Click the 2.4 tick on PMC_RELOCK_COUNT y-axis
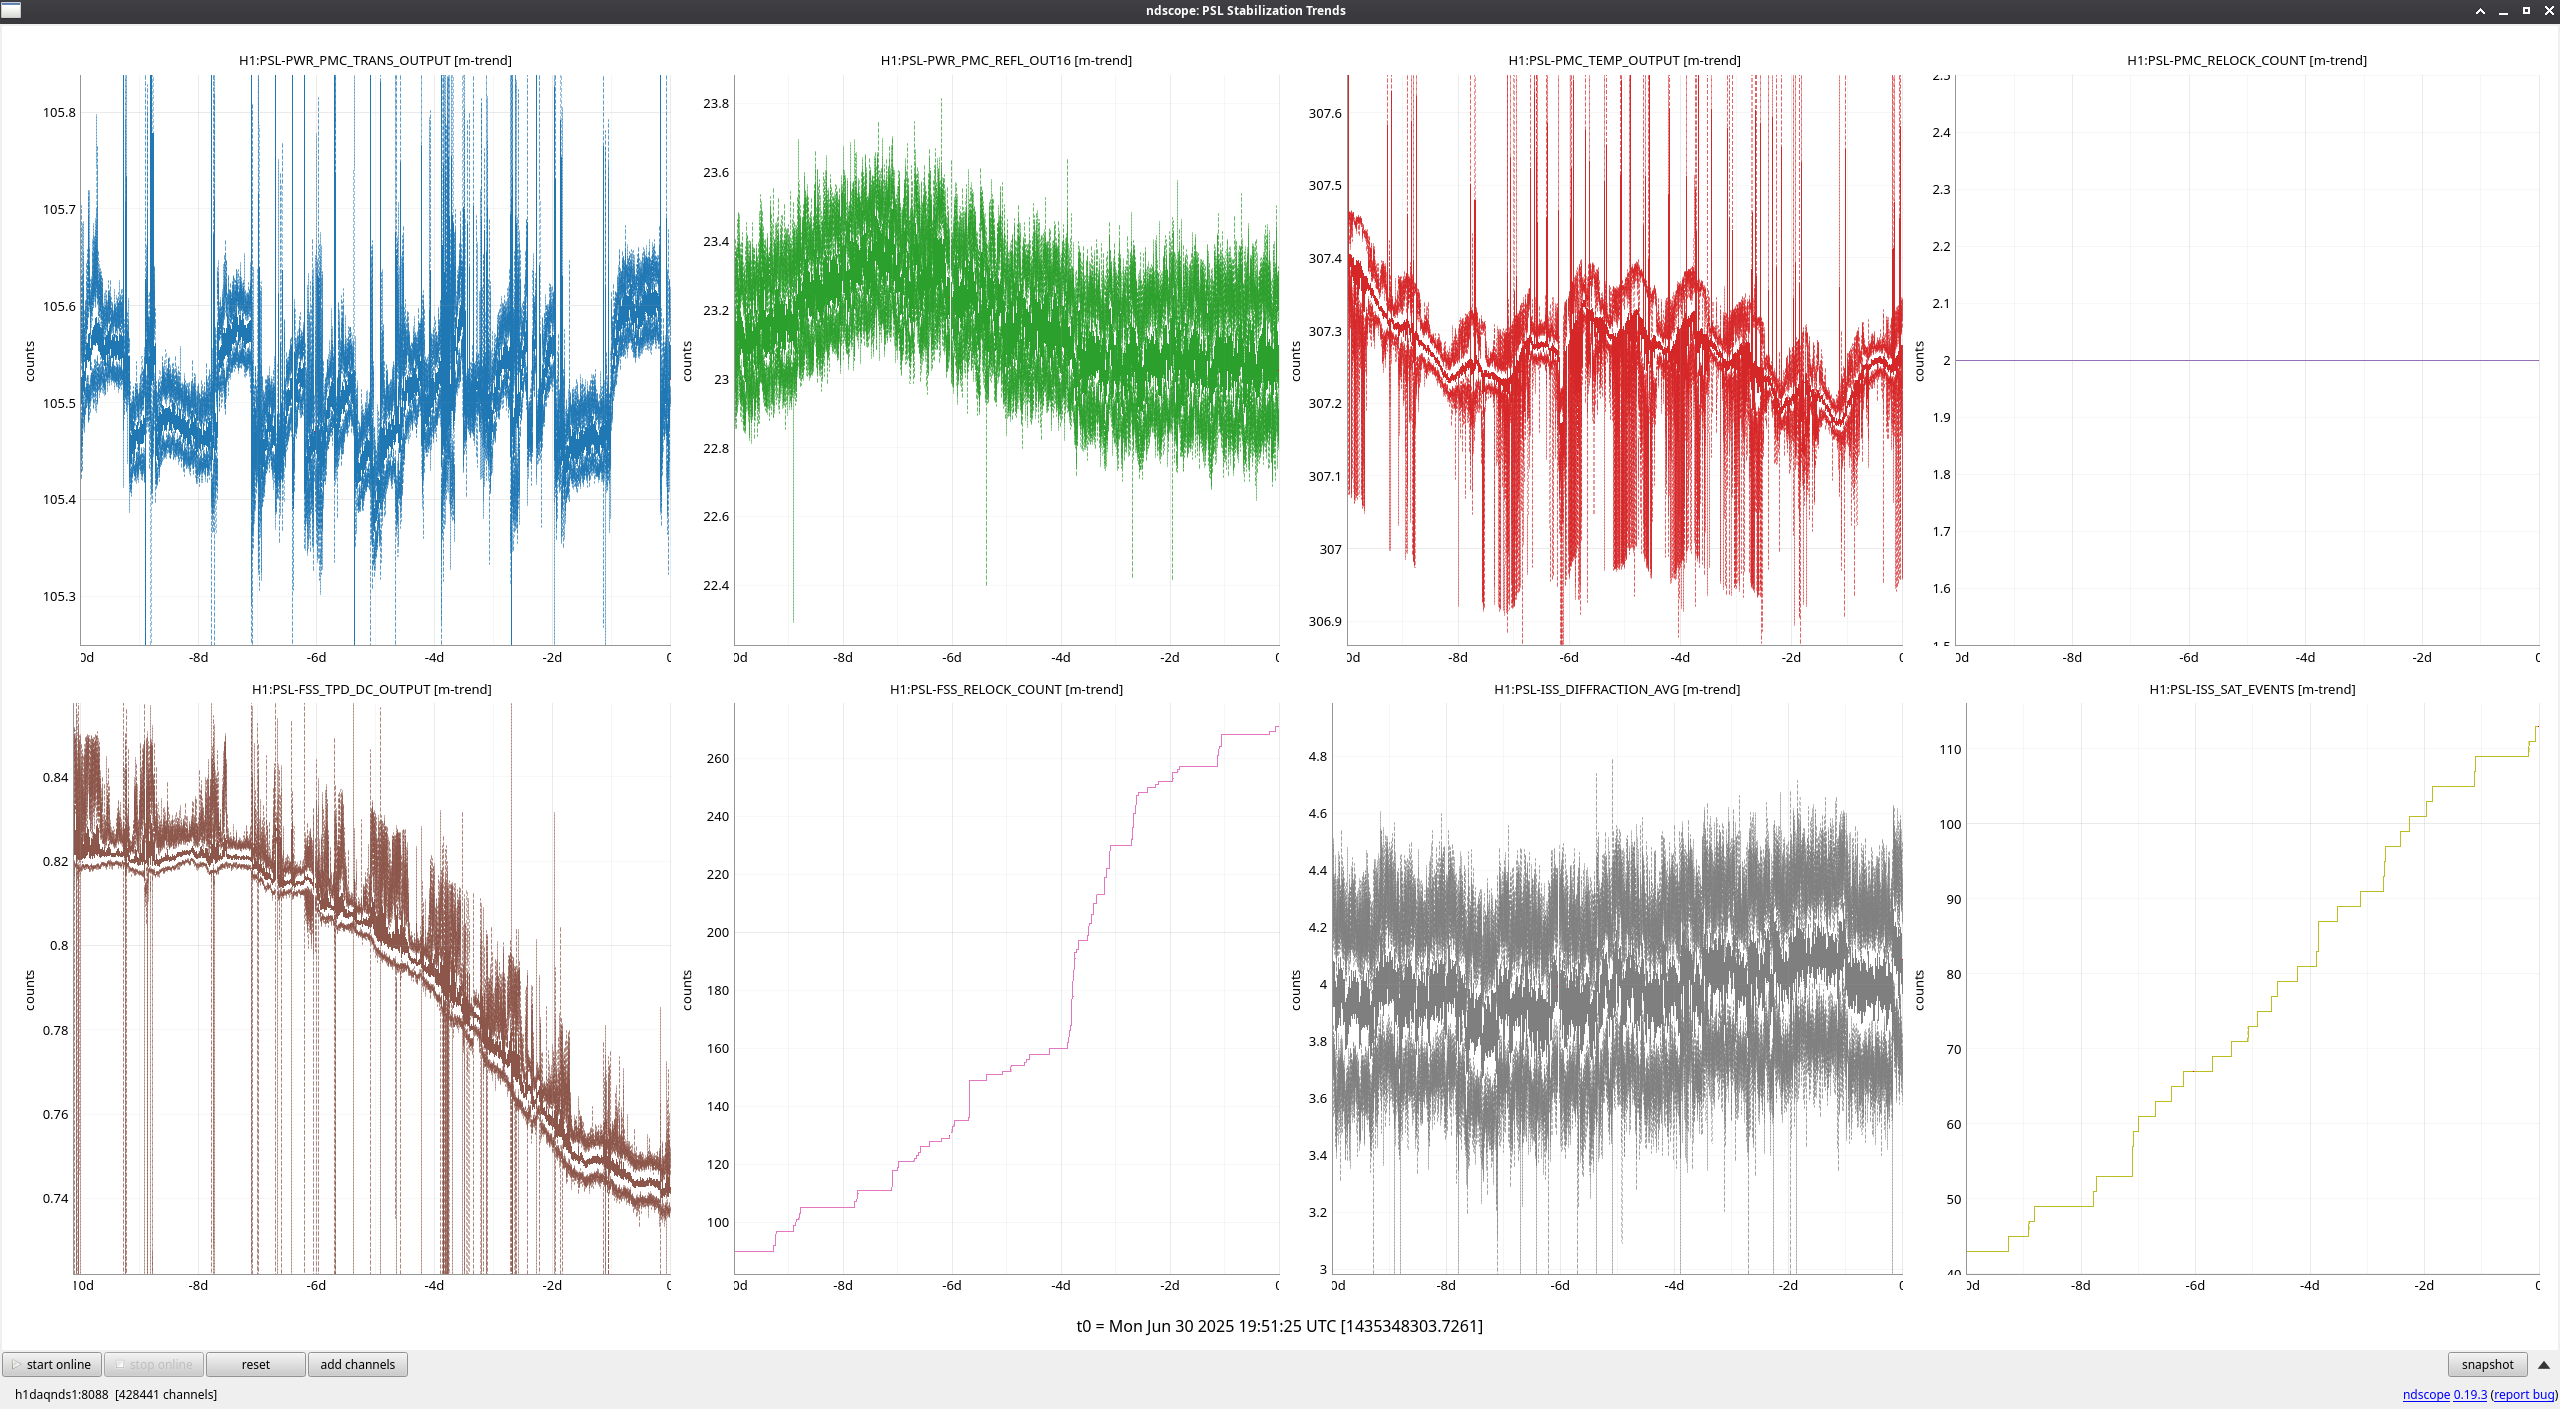Viewport: 2560px width, 1409px height. 1941,133
